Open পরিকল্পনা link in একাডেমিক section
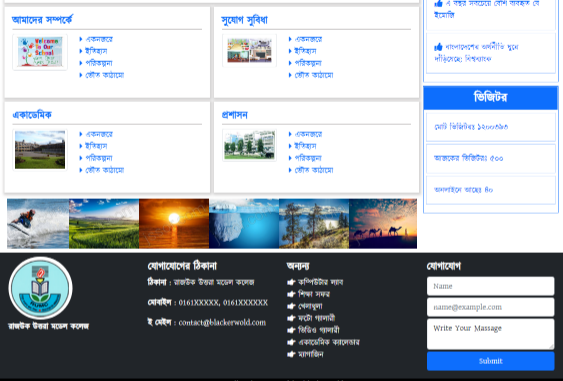Viewport: 563px width, 381px height. [99, 158]
